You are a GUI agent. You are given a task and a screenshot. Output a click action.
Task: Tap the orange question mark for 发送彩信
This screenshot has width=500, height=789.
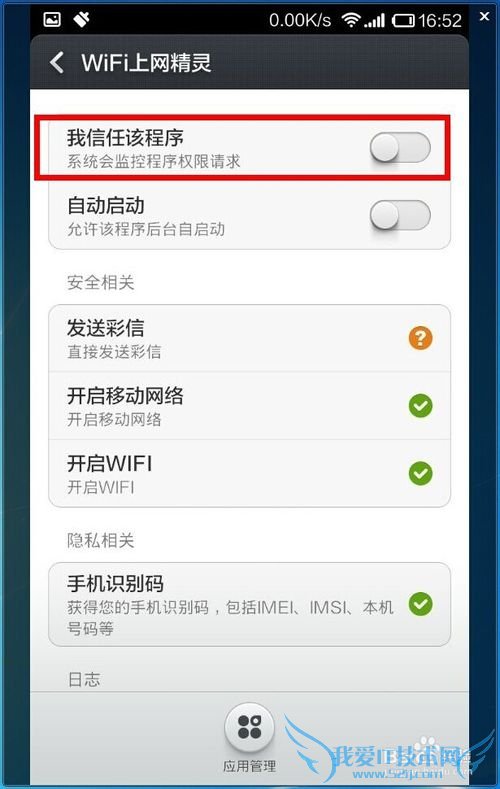point(421,338)
